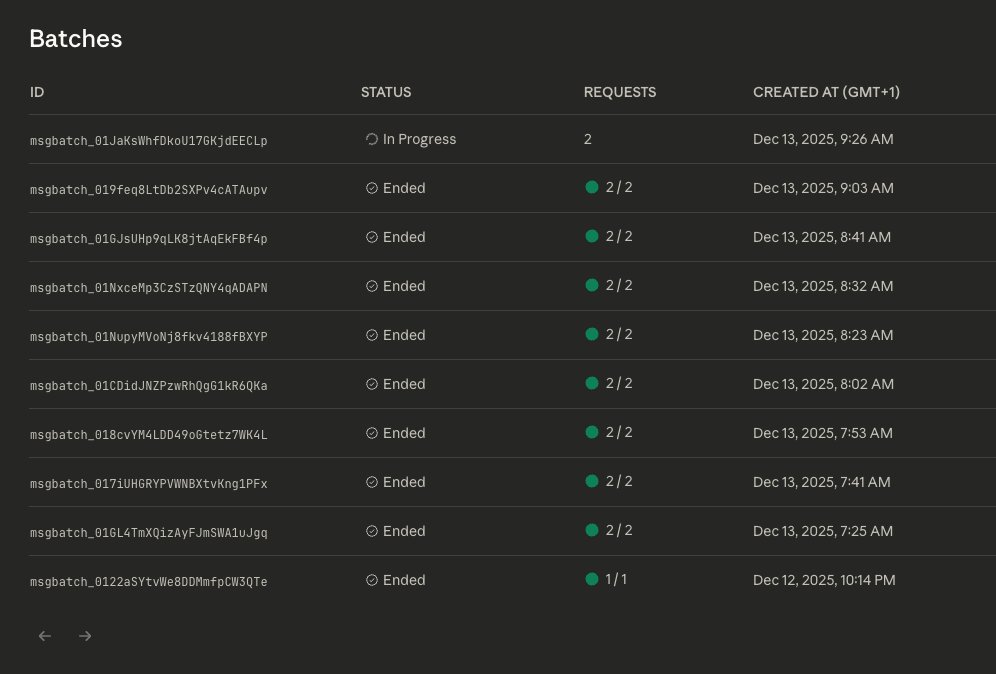This screenshot has width=996, height=674.
Task: Click the ID column header
Action: click(37, 92)
